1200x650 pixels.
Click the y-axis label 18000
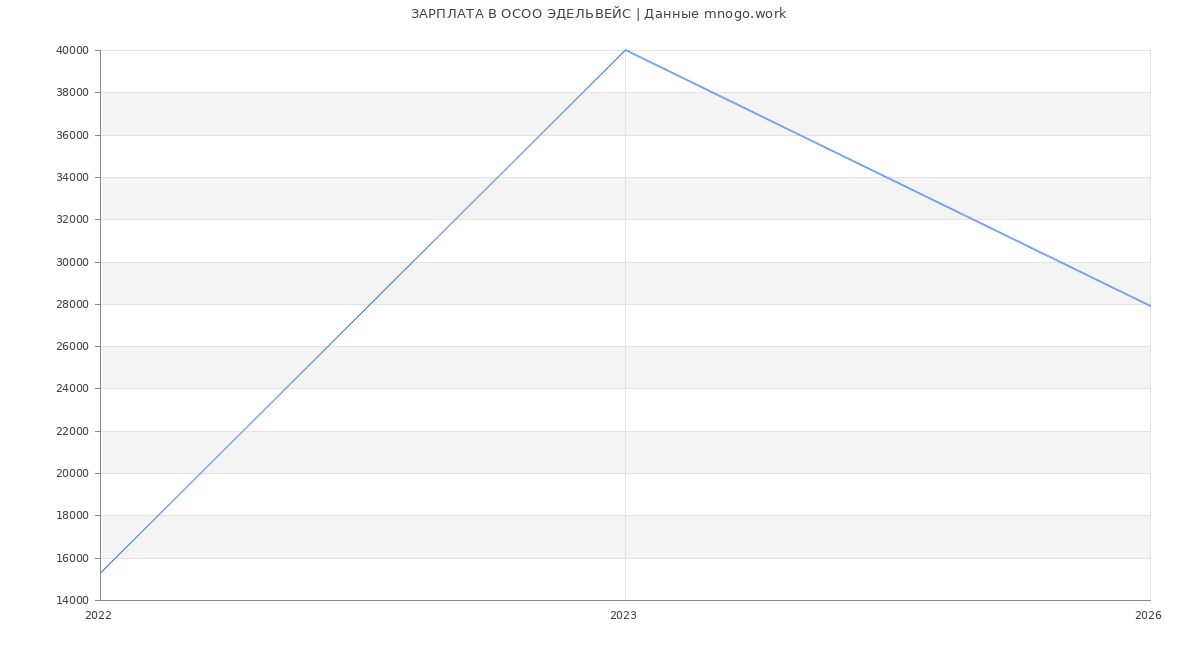74,515
